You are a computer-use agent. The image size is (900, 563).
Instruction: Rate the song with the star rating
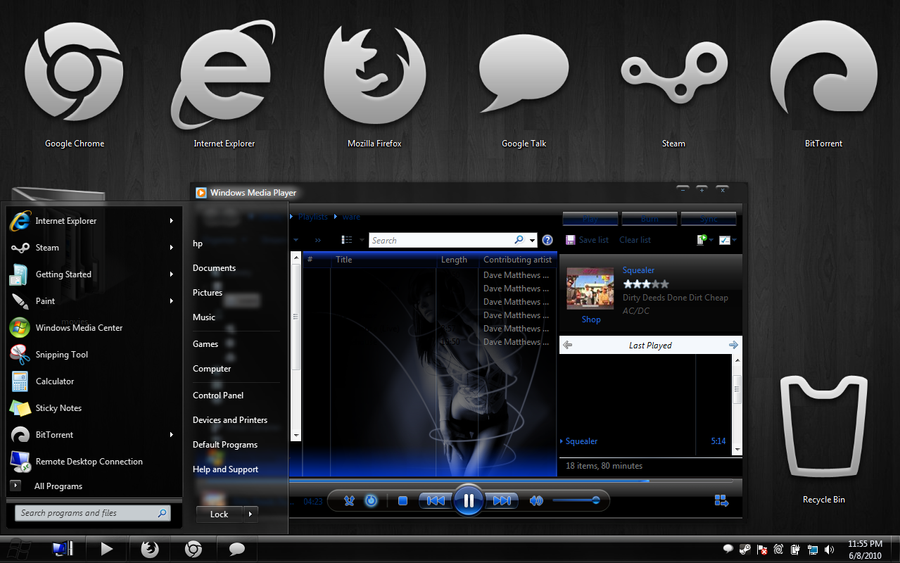pyautogui.click(x=646, y=284)
